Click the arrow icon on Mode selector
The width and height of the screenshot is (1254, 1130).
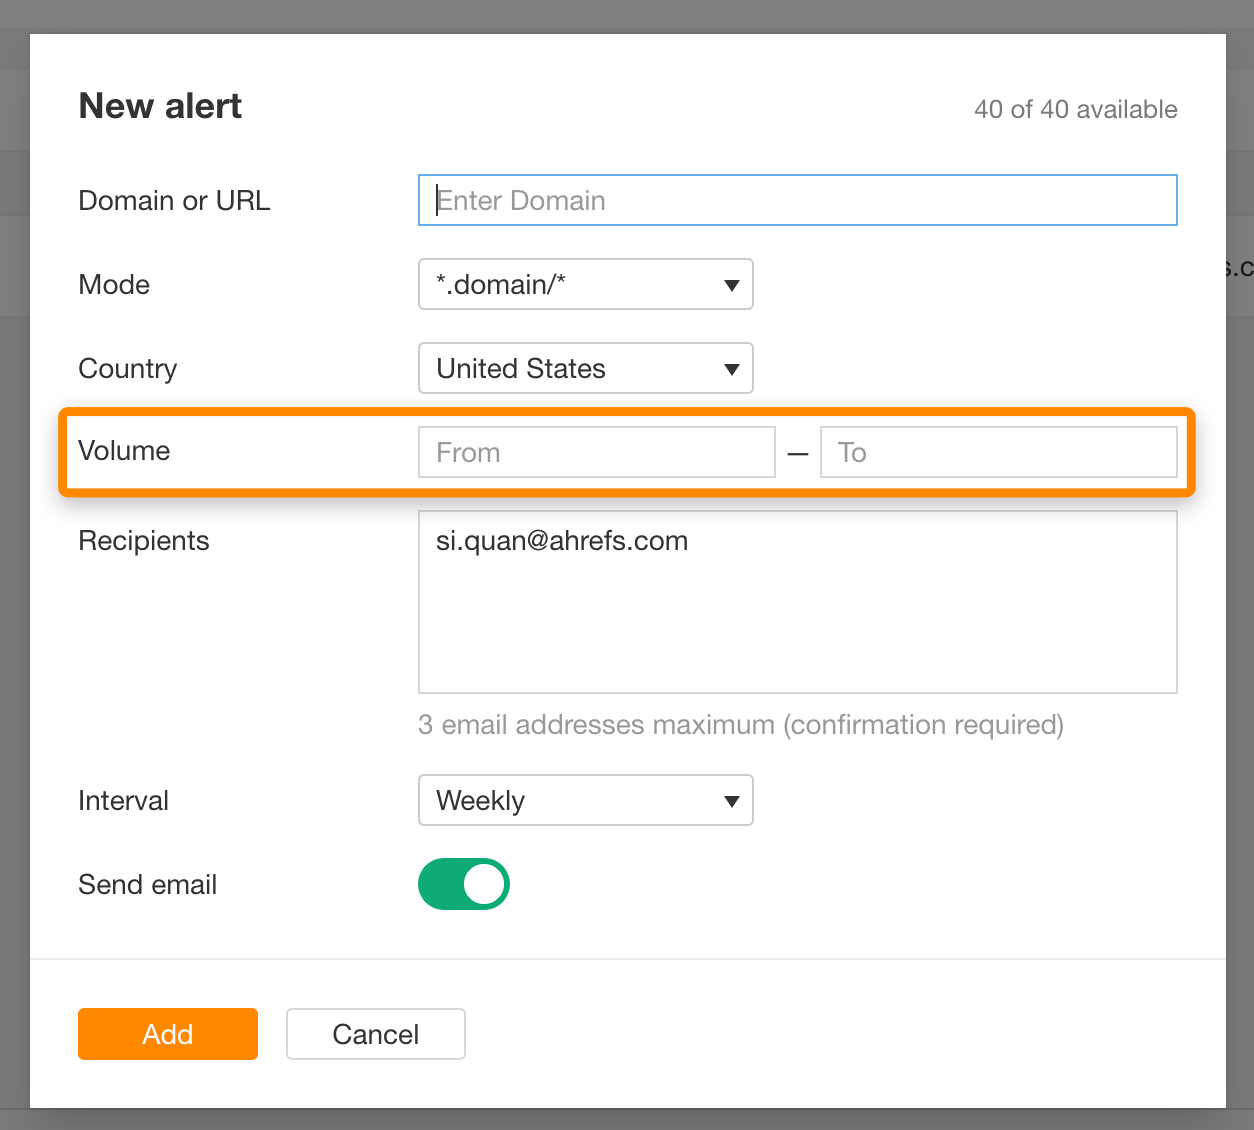pyautogui.click(x=732, y=286)
